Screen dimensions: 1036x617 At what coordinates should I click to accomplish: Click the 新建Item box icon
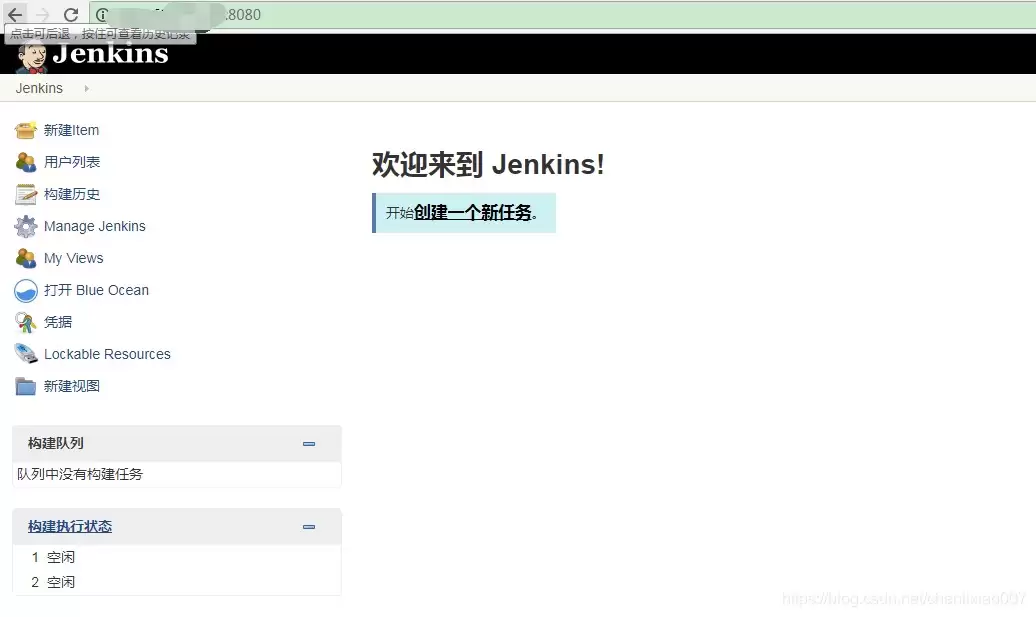tap(26, 130)
